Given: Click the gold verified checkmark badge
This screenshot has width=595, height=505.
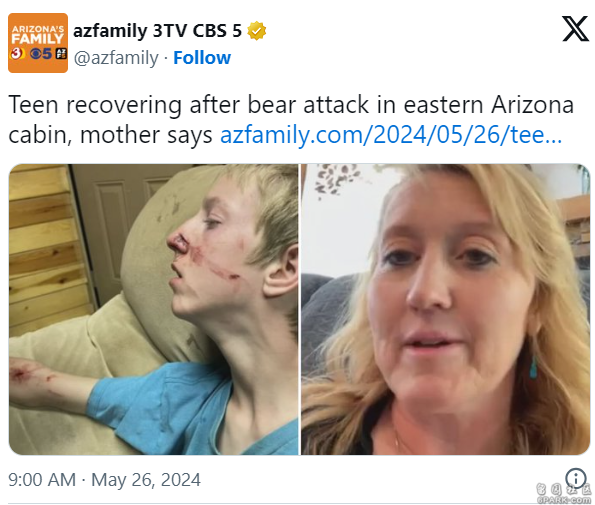Looking at the screenshot, I should 257,31.
